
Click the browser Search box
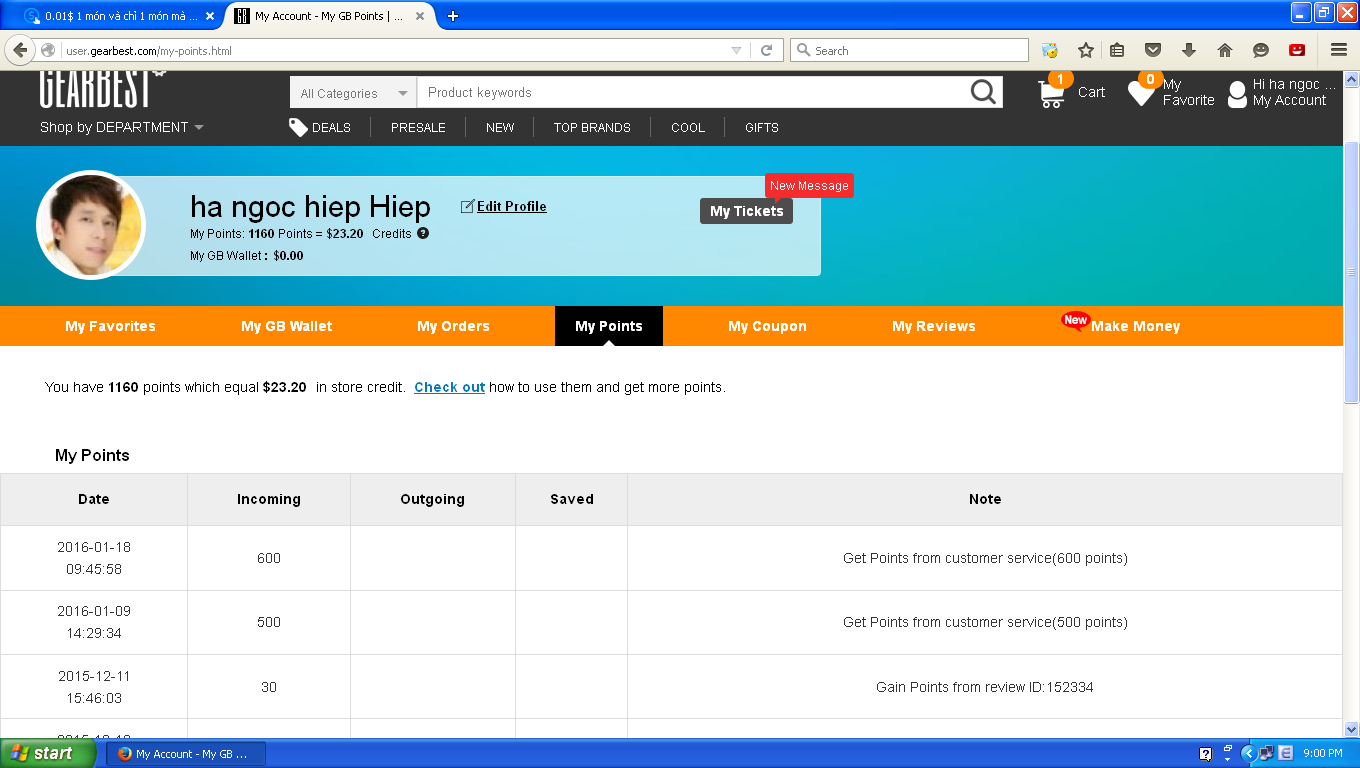(909, 50)
